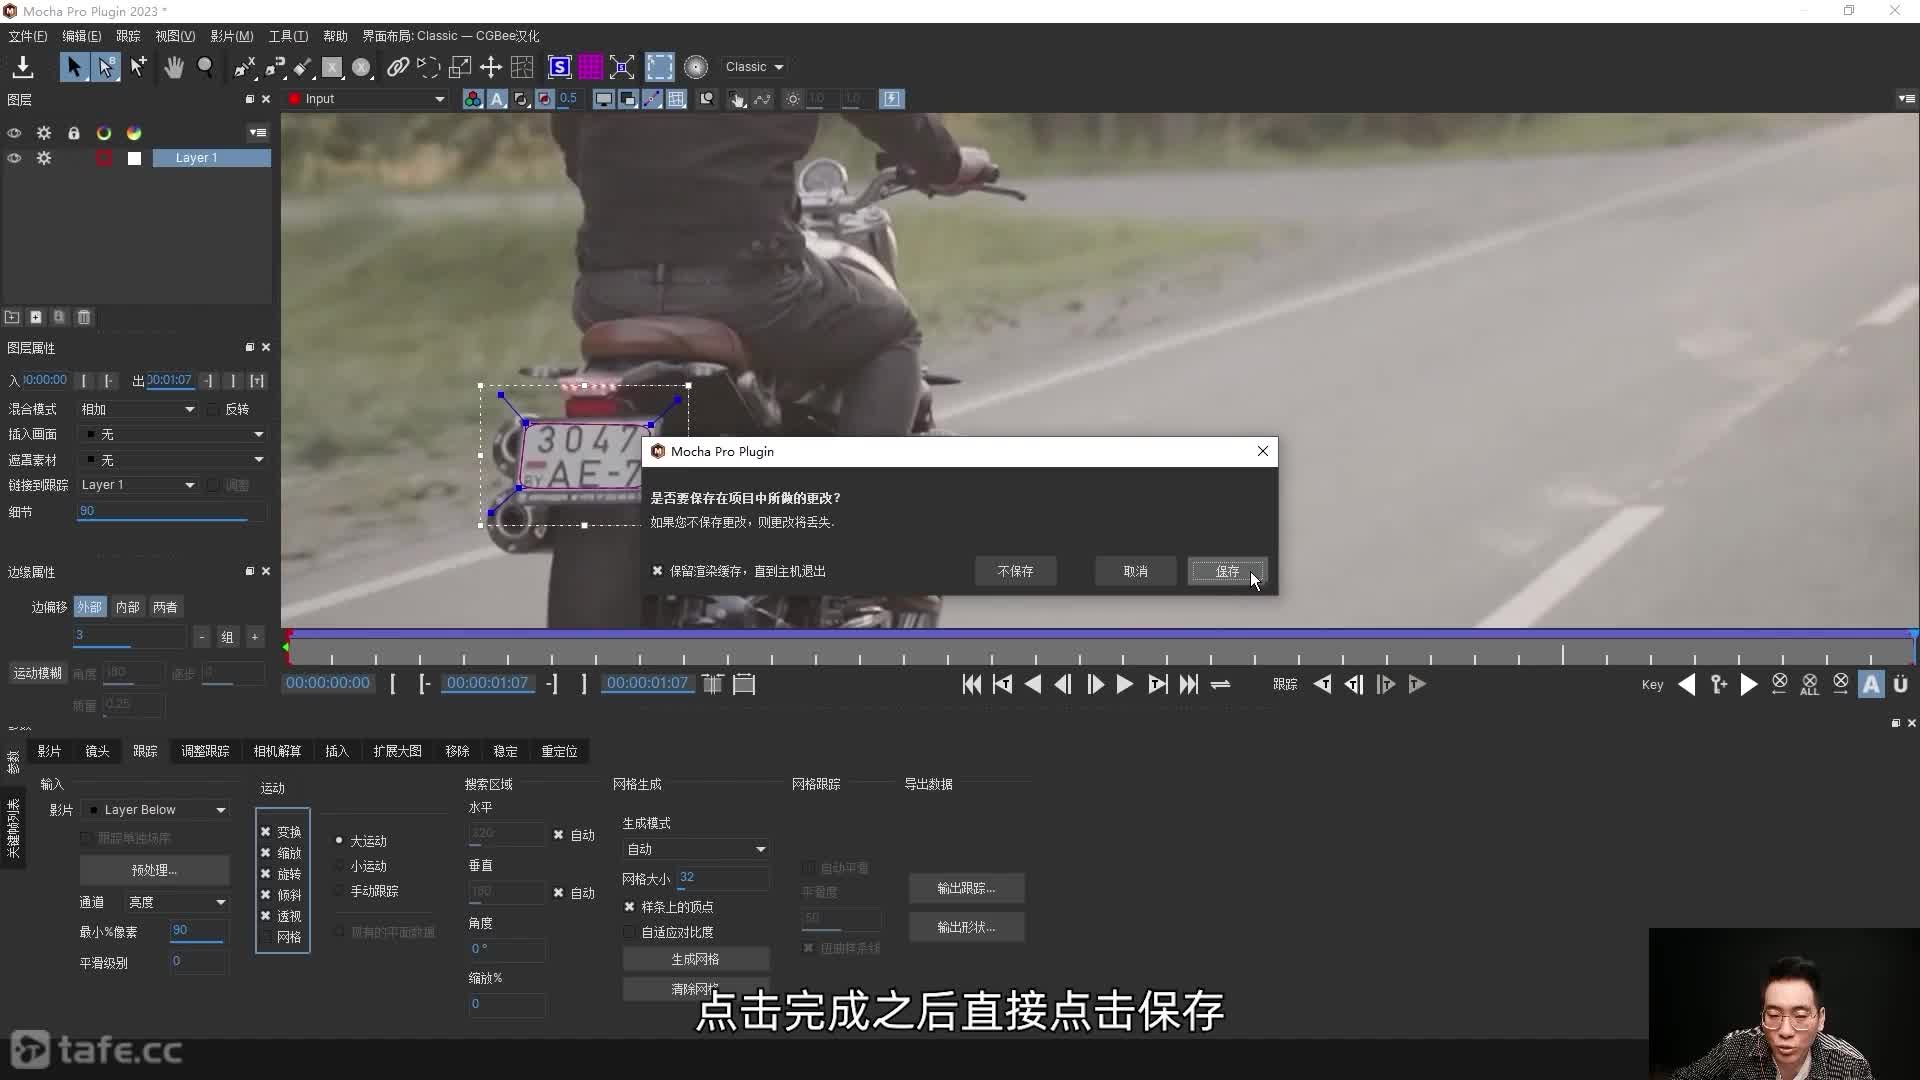Viewport: 1920px width, 1080px height.
Task: Click the 预处理... button
Action: (154, 870)
